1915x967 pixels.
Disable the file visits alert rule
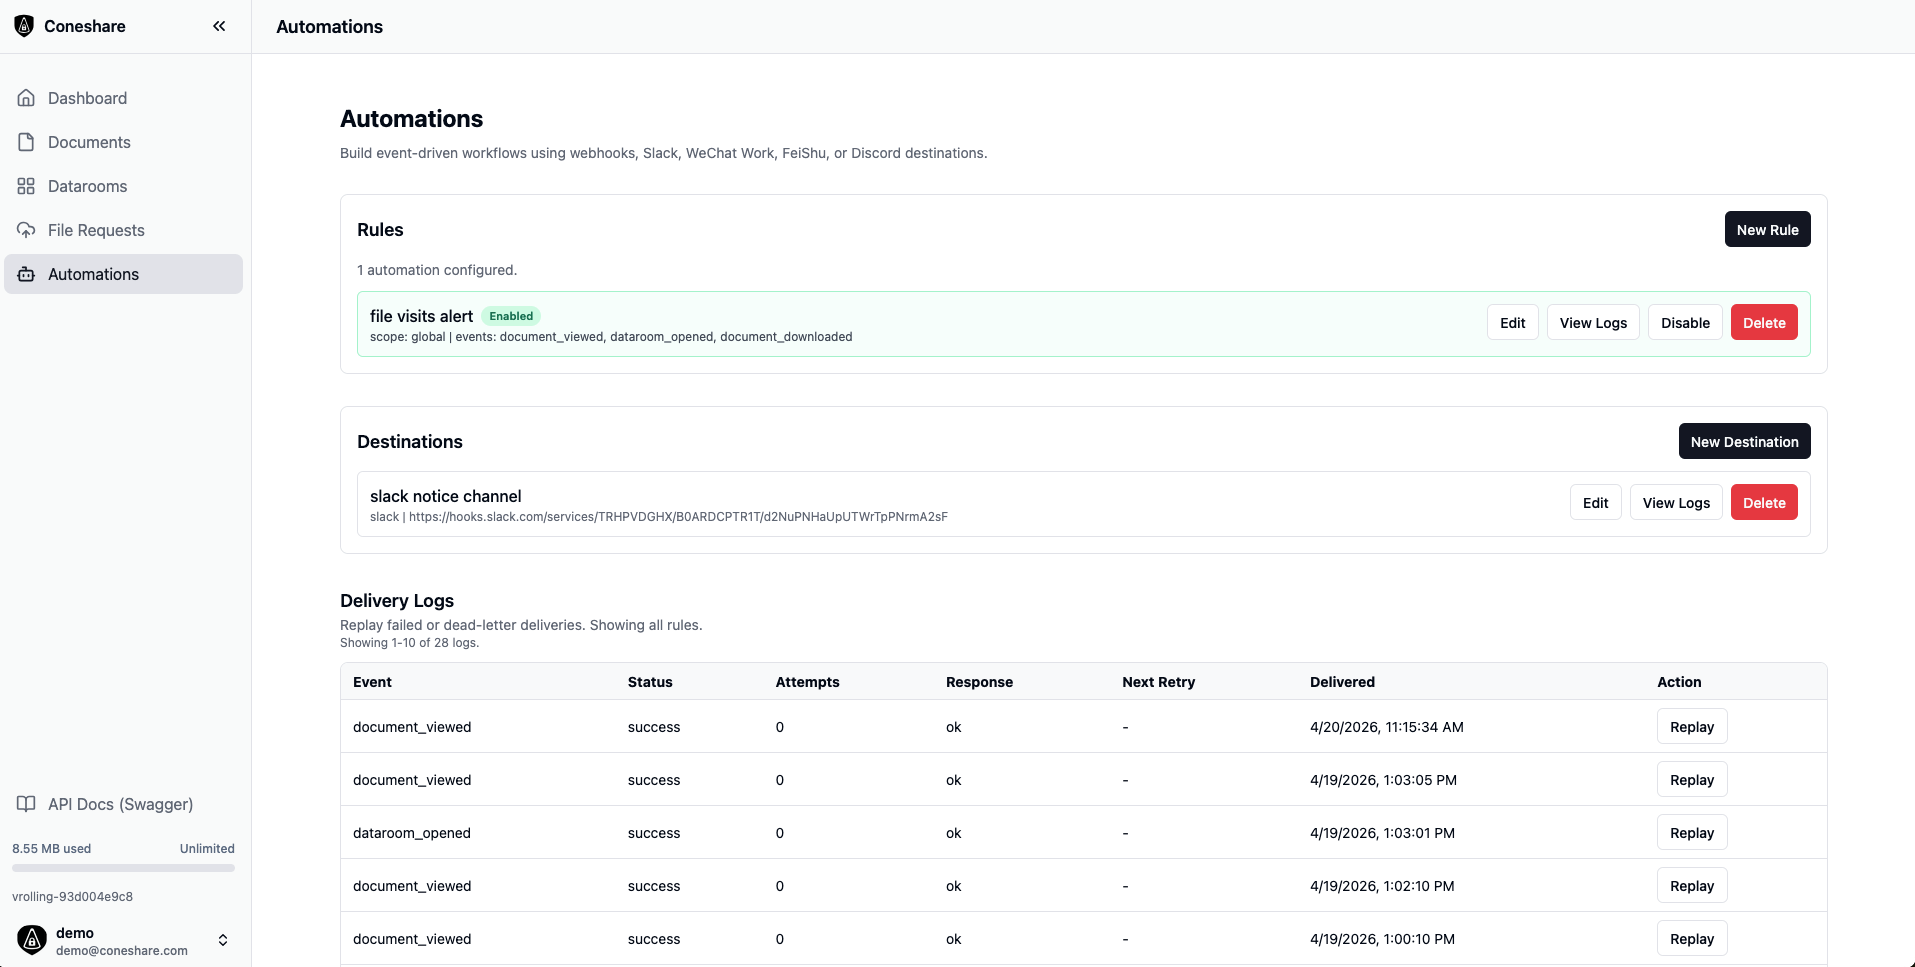point(1685,322)
